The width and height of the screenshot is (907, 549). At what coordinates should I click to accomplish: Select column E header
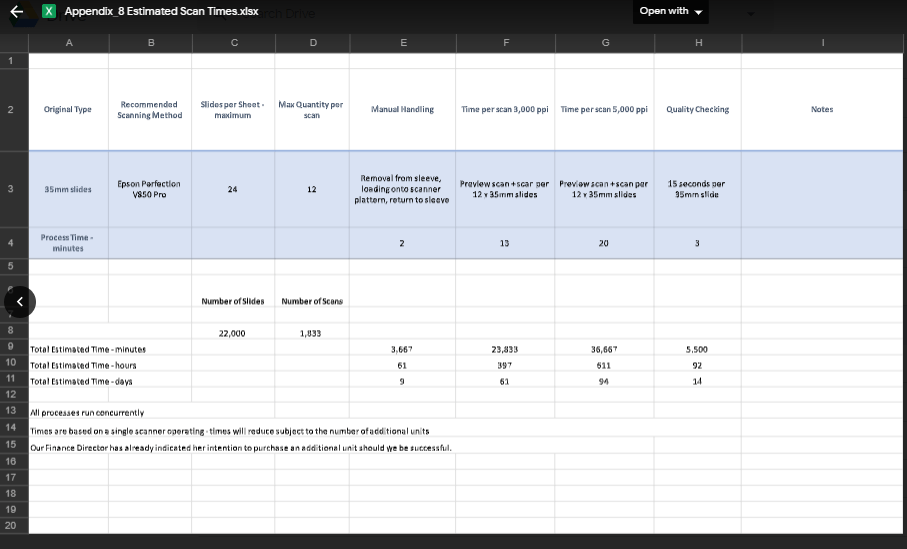coord(403,43)
